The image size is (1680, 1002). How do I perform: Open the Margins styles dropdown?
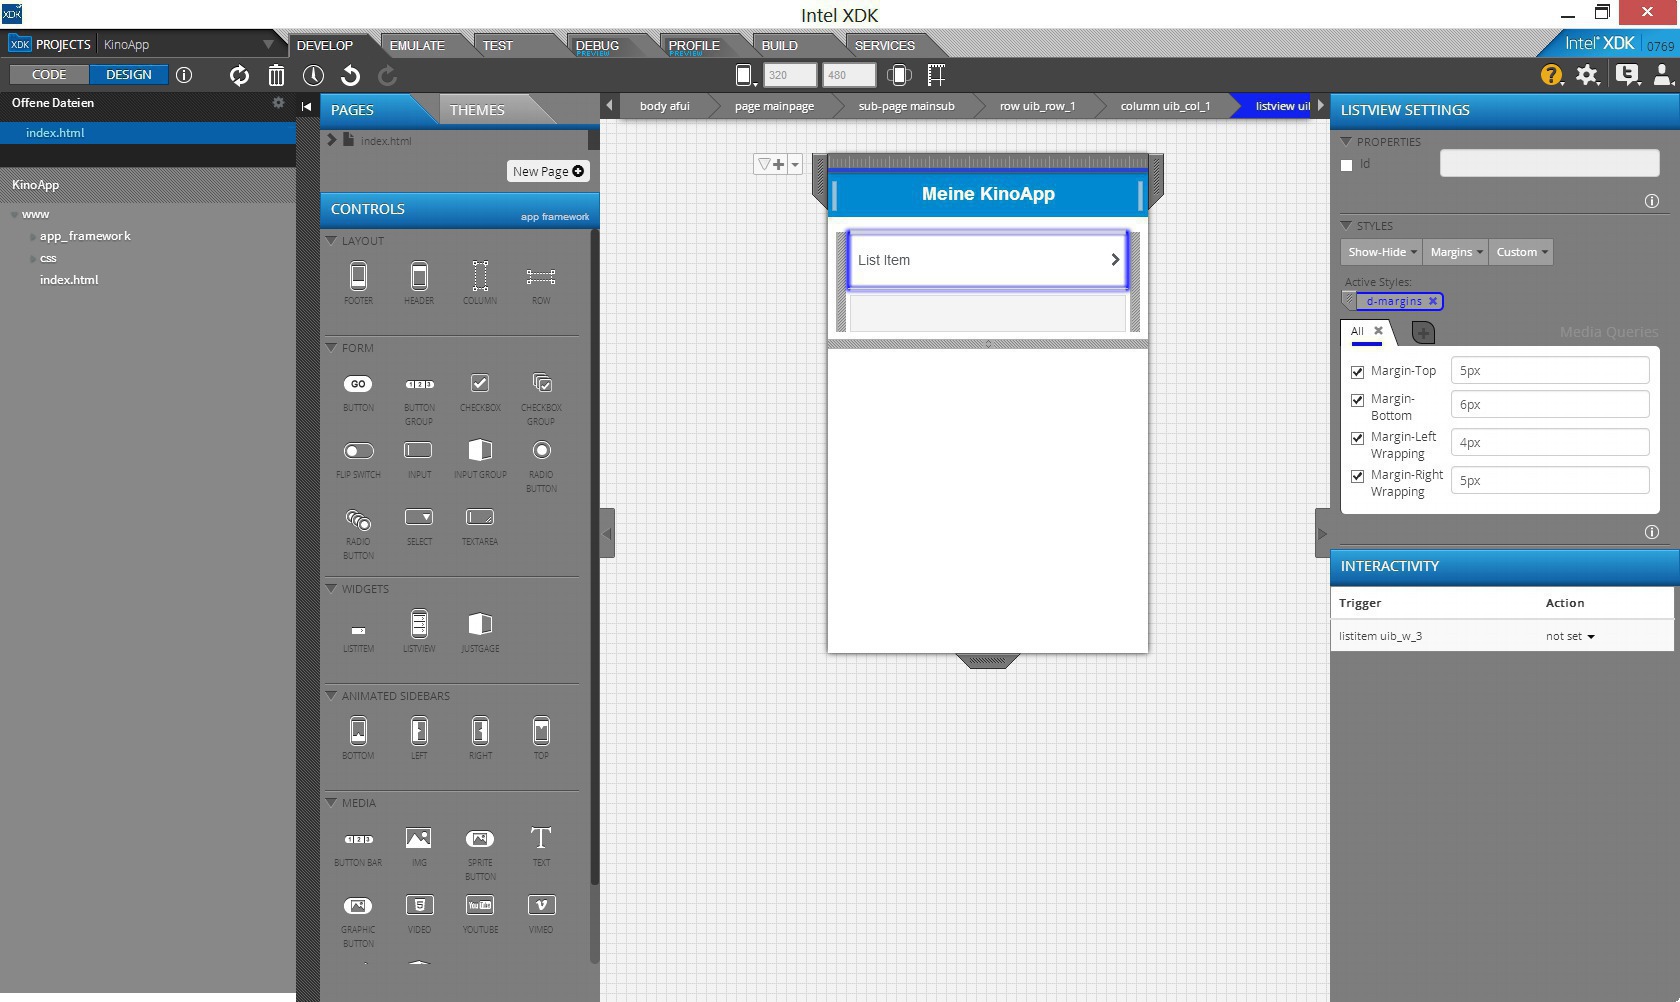tap(1456, 252)
